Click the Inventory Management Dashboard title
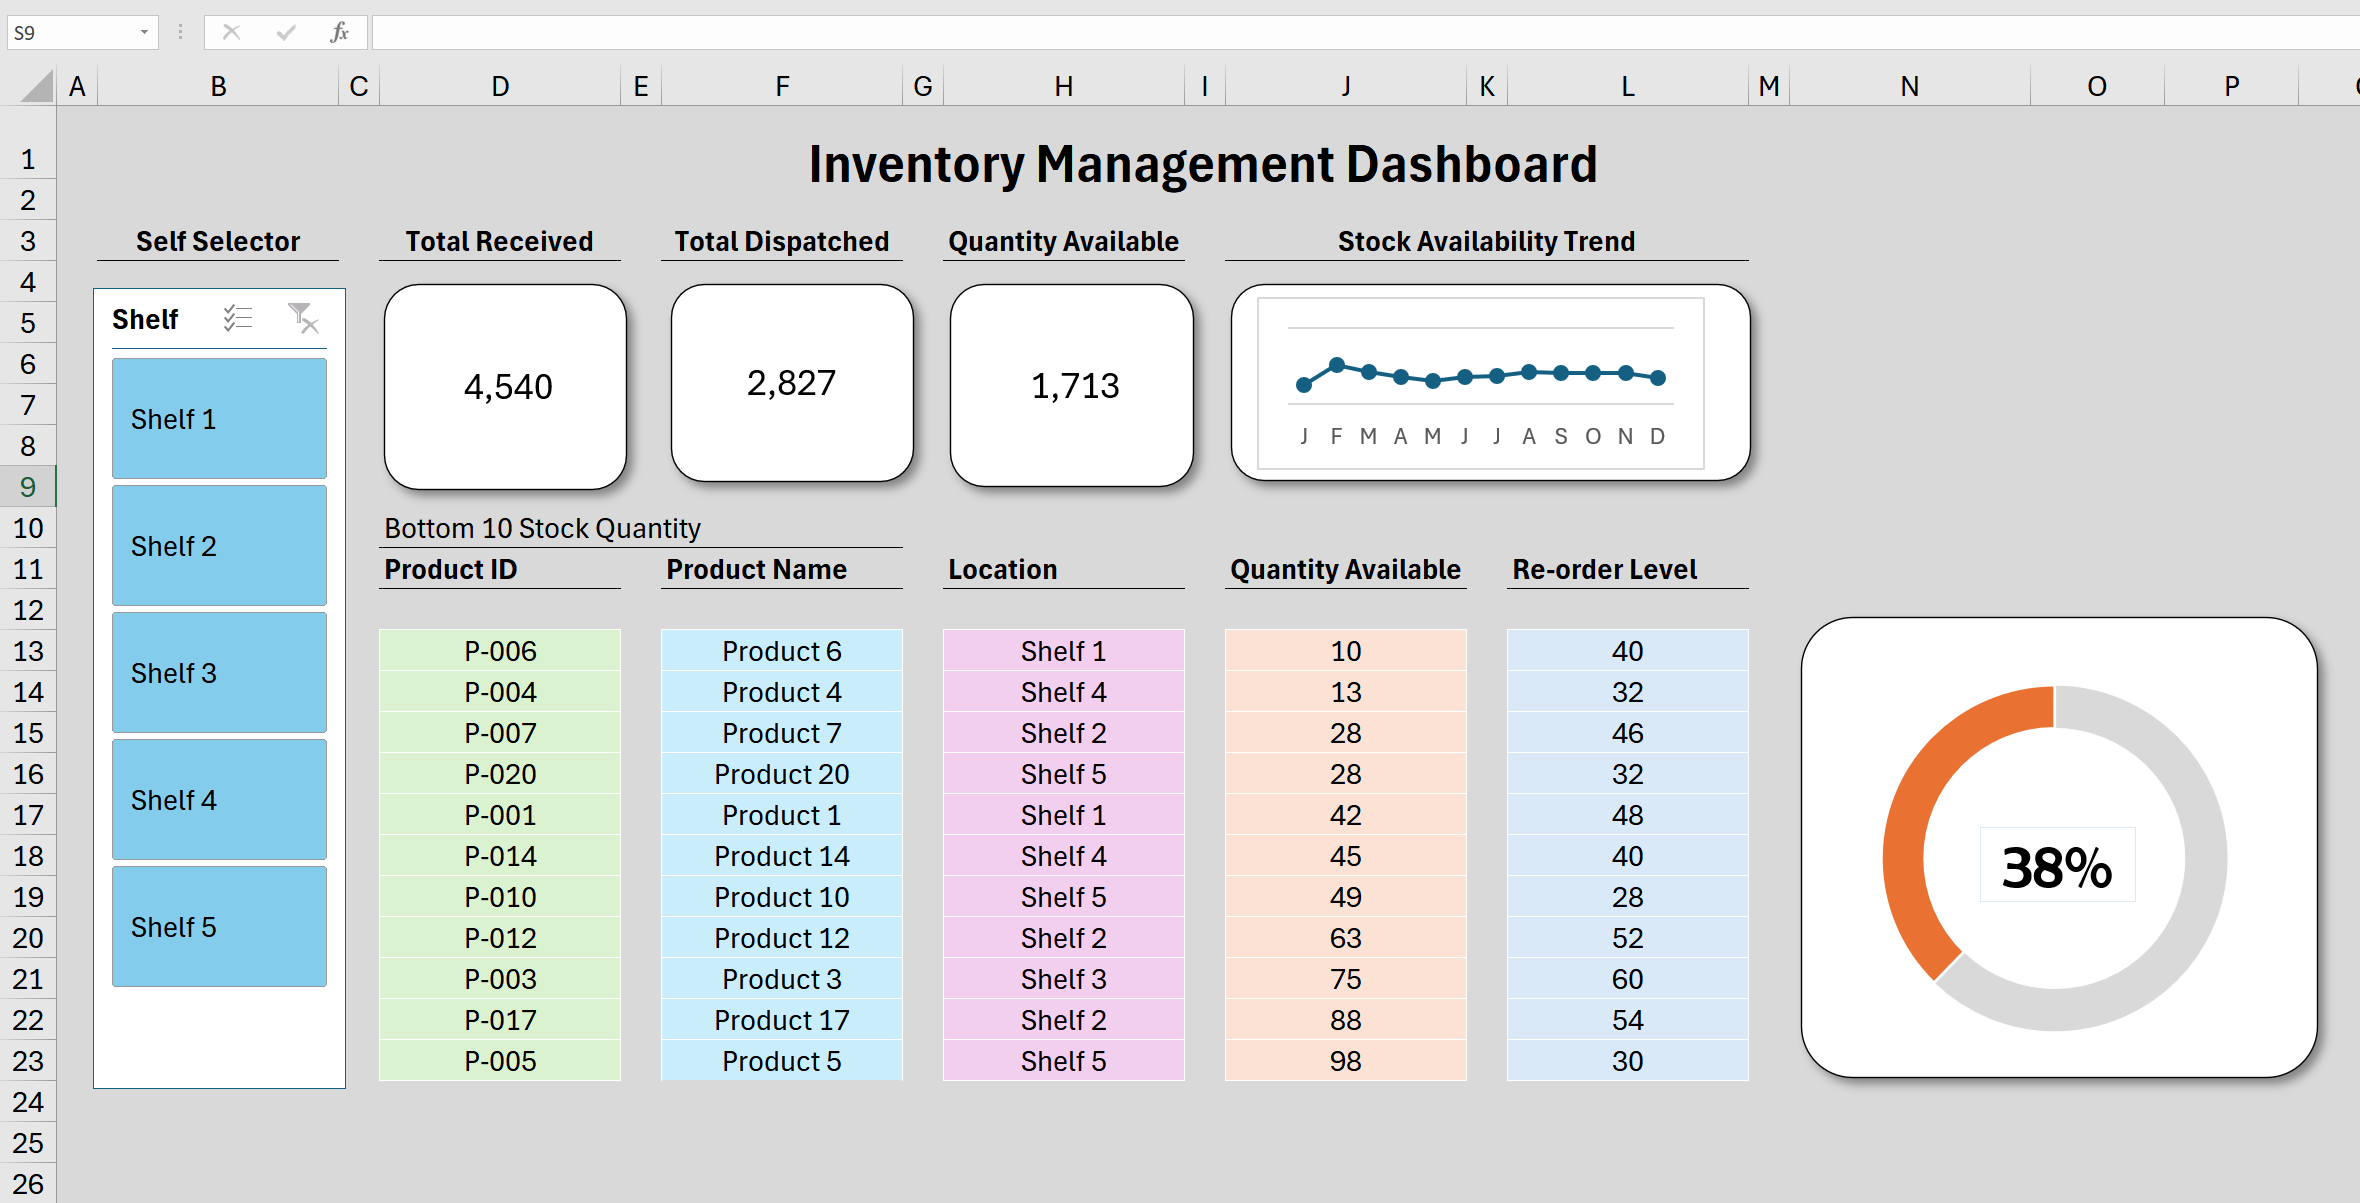This screenshot has height=1203, width=2360. [x=1203, y=164]
